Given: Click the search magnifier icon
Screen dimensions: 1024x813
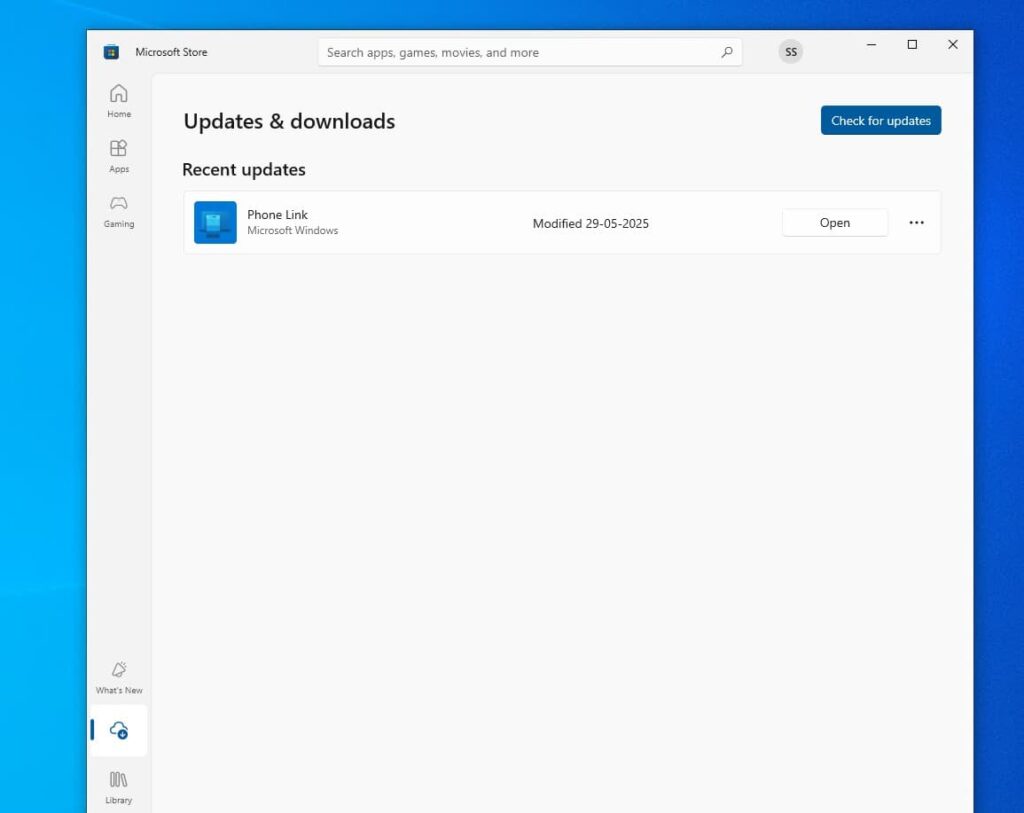Looking at the screenshot, I should 727,51.
